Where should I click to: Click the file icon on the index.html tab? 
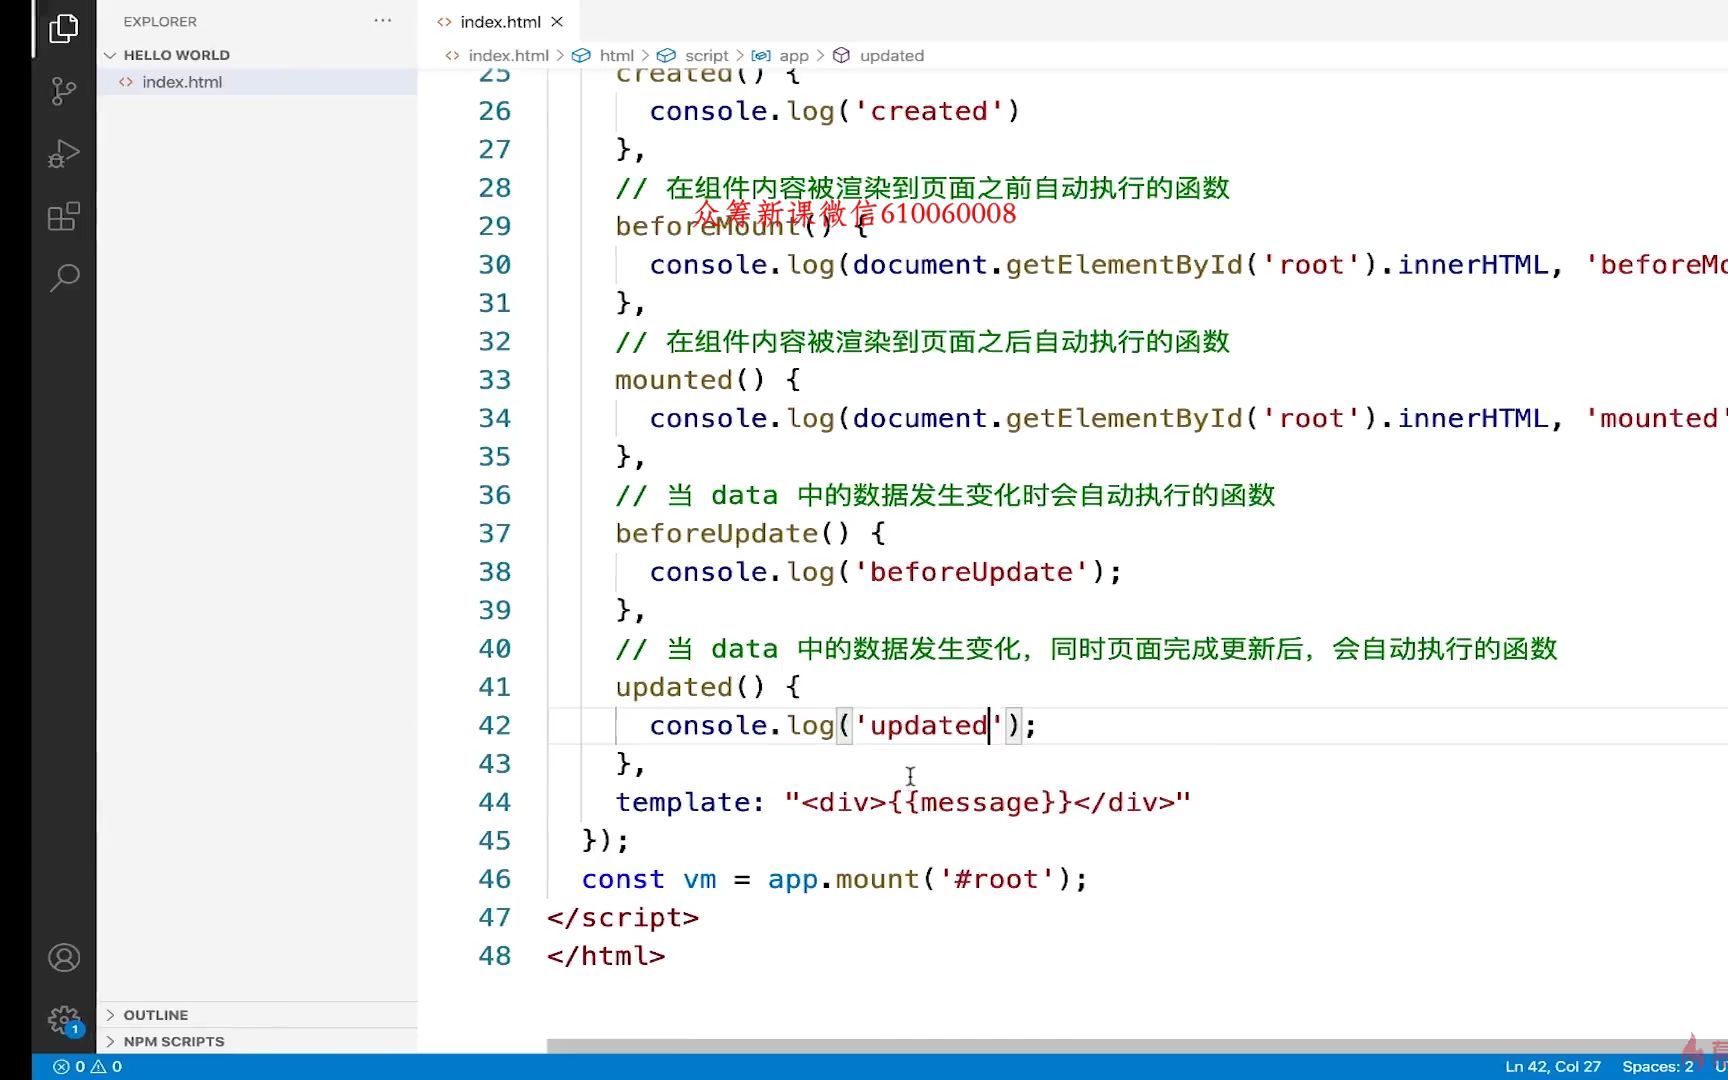click(443, 21)
